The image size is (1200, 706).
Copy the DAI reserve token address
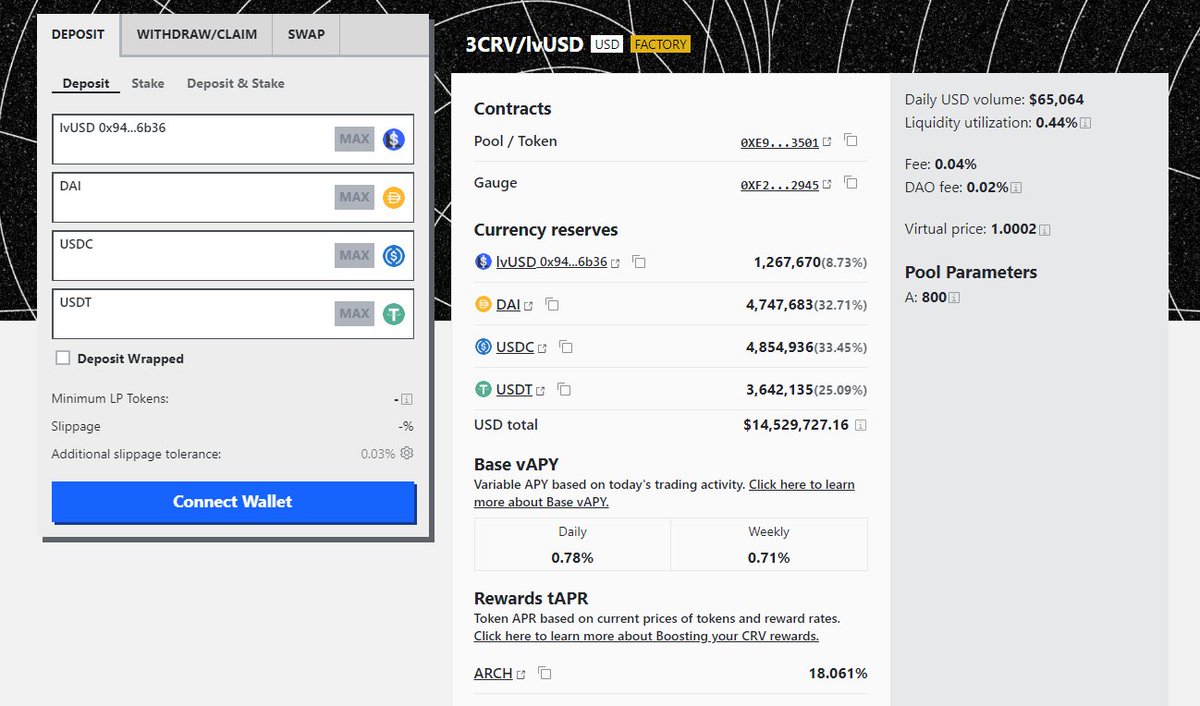click(x=552, y=304)
